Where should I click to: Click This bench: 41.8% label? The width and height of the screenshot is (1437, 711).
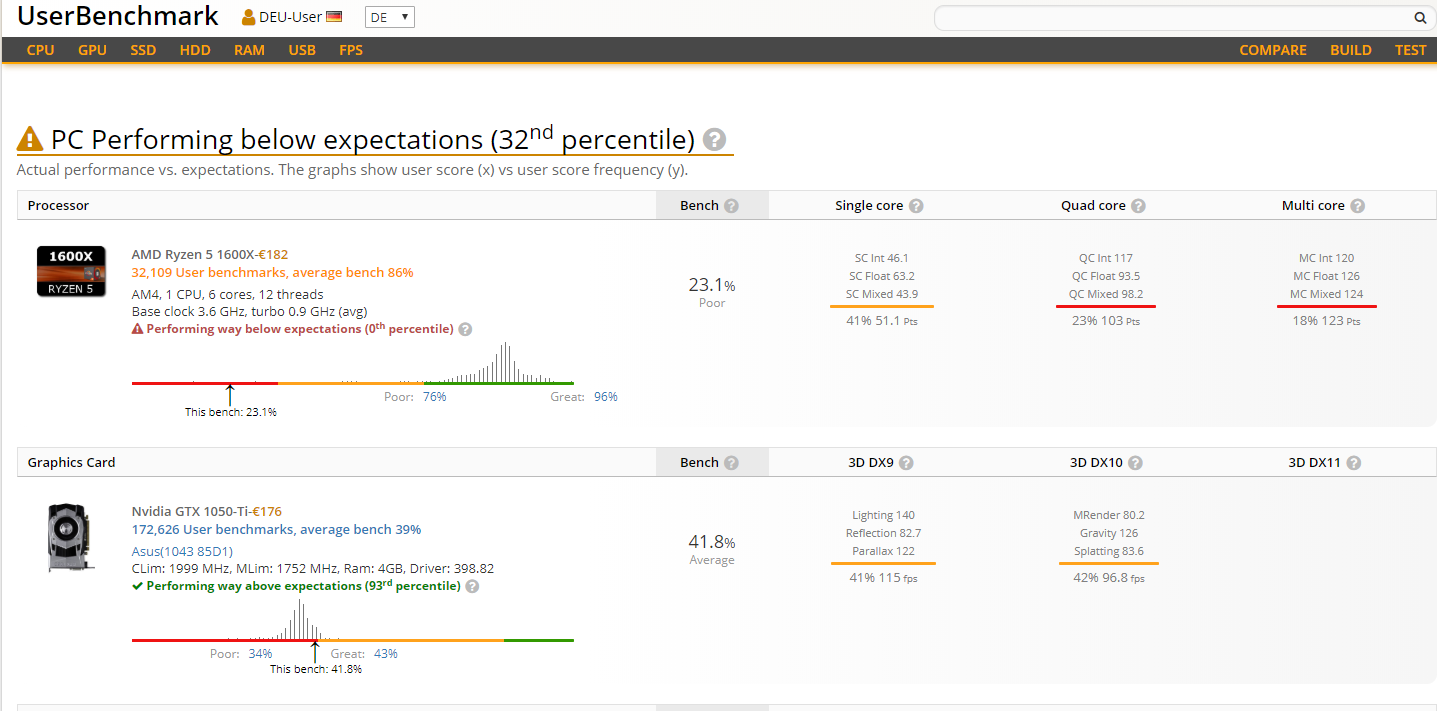click(x=316, y=669)
